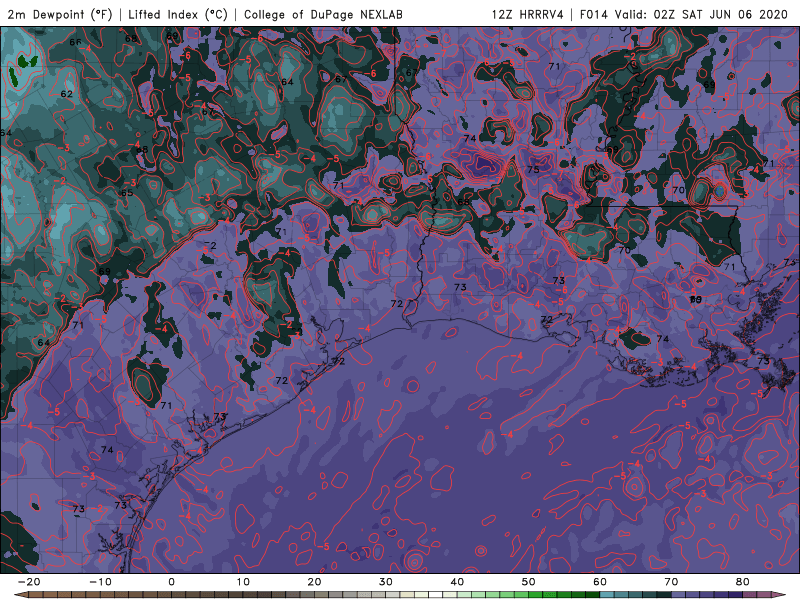Click the 40 label on the color scale
800x600 pixels.
[x=457, y=582]
